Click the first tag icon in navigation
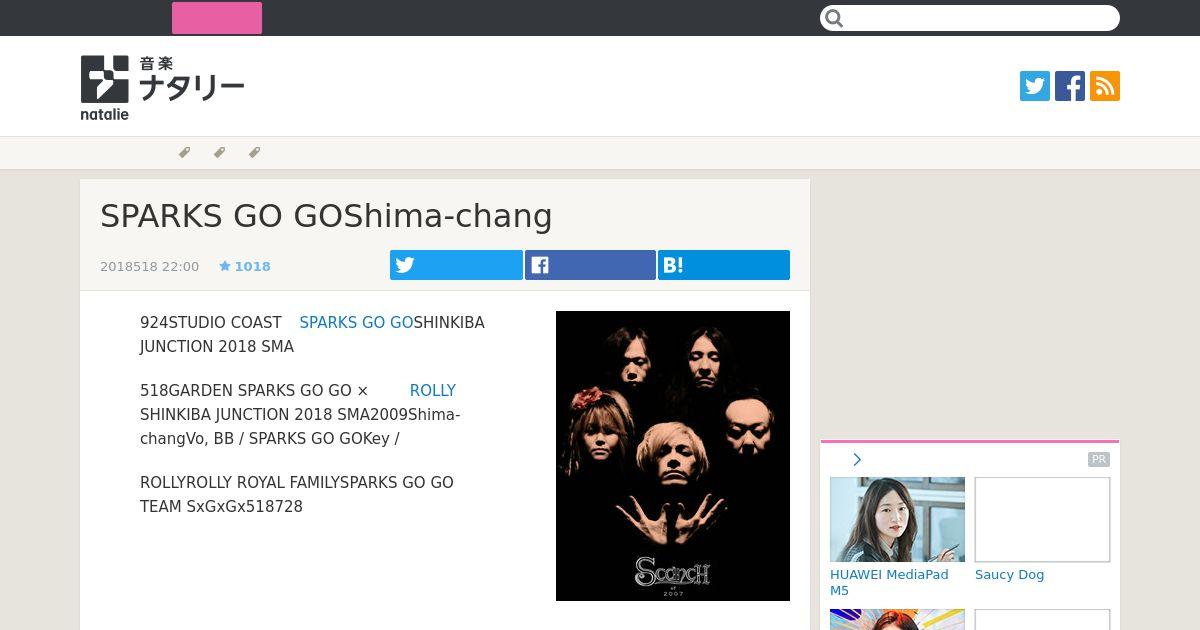Image resolution: width=1200 pixels, height=630 pixels. 184,153
